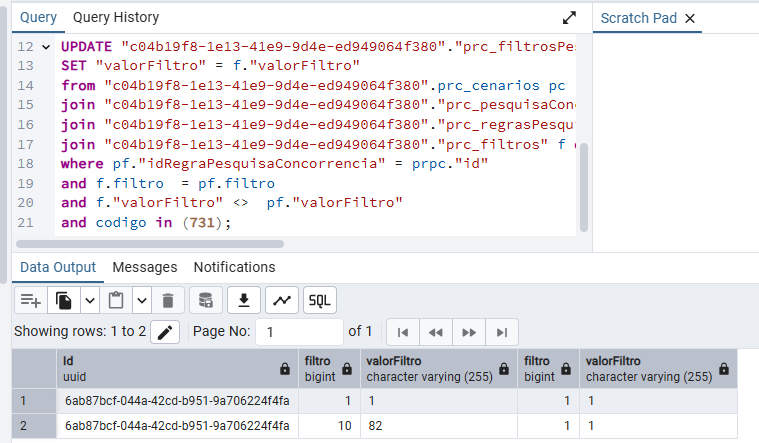Click the pencil icon to edit row range
The width and height of the screenshot is (759, 443).
[x=165, y=332]
